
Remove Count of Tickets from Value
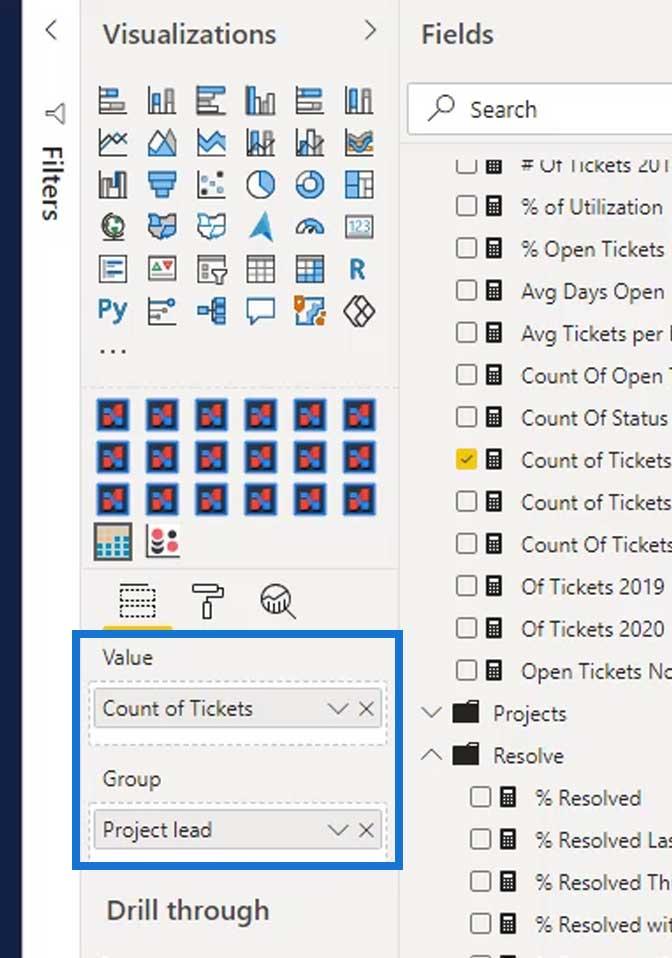point(367,709)
